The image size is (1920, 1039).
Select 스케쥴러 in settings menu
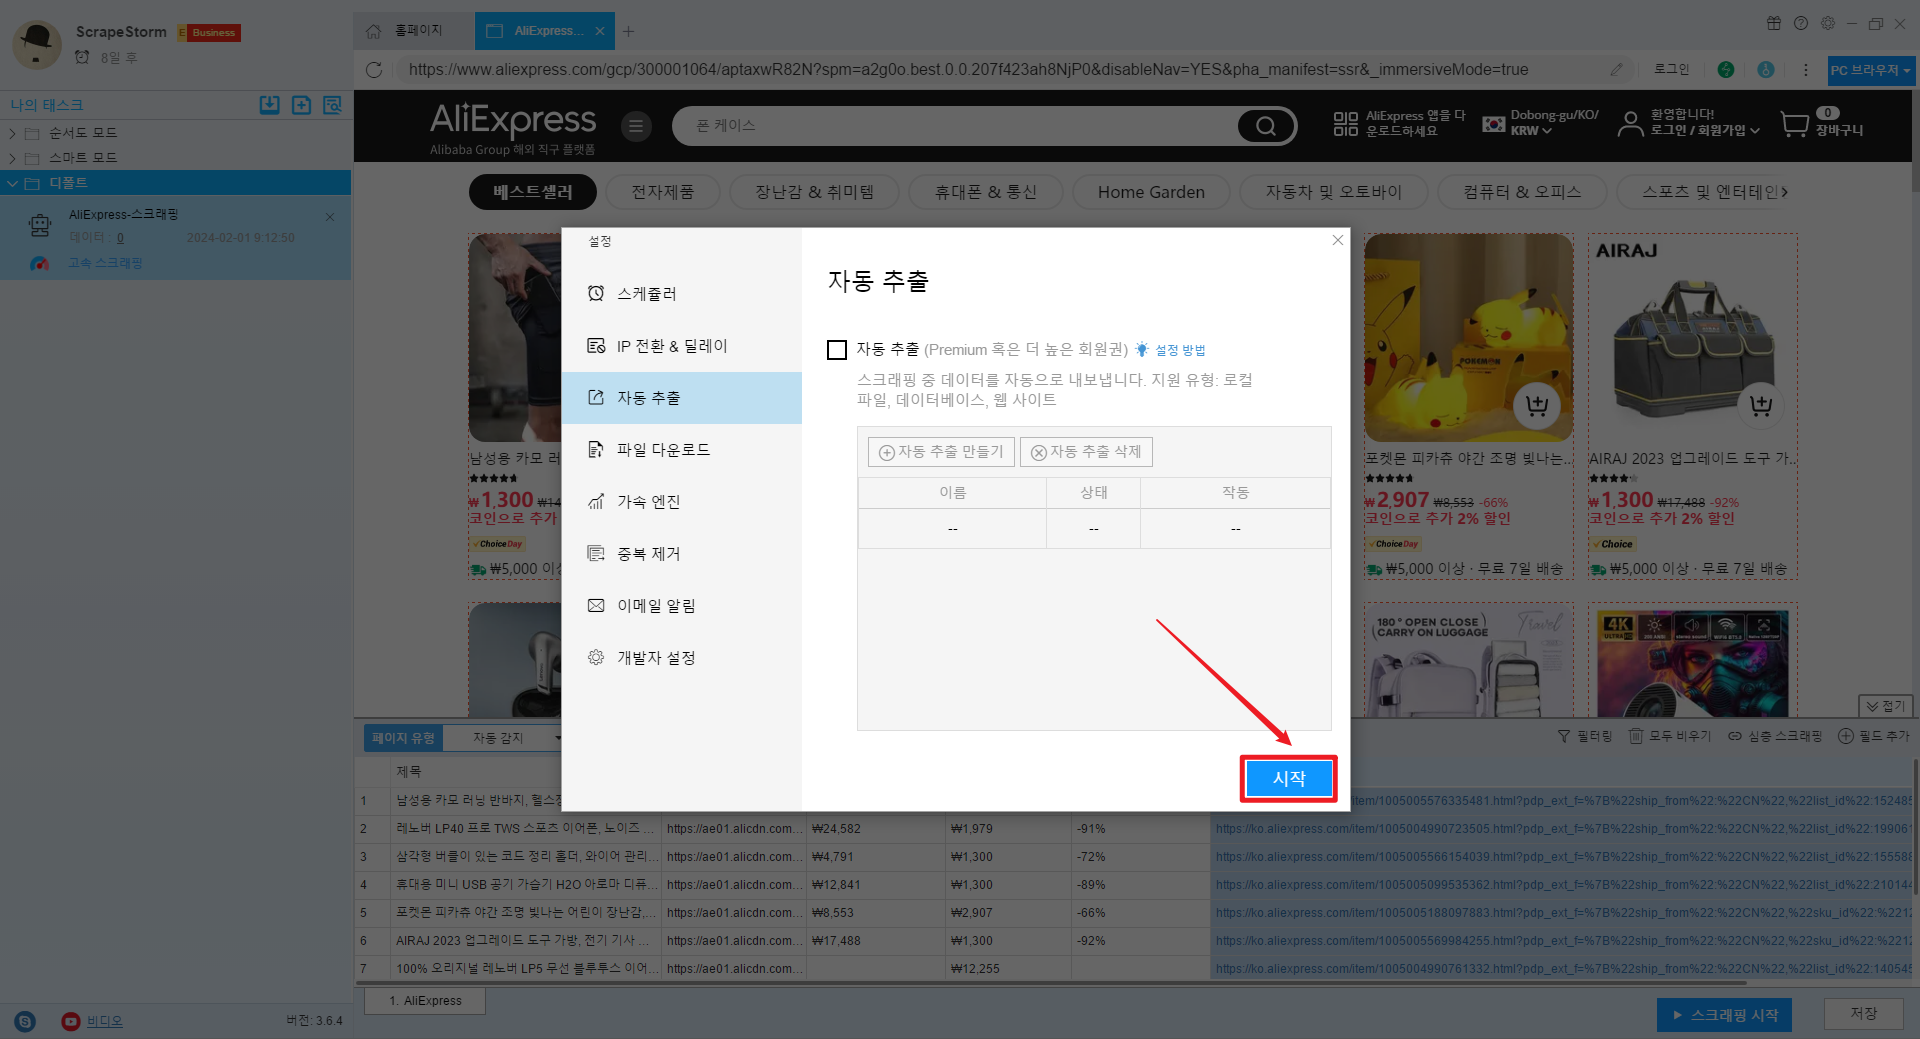(x=682, y=294)
